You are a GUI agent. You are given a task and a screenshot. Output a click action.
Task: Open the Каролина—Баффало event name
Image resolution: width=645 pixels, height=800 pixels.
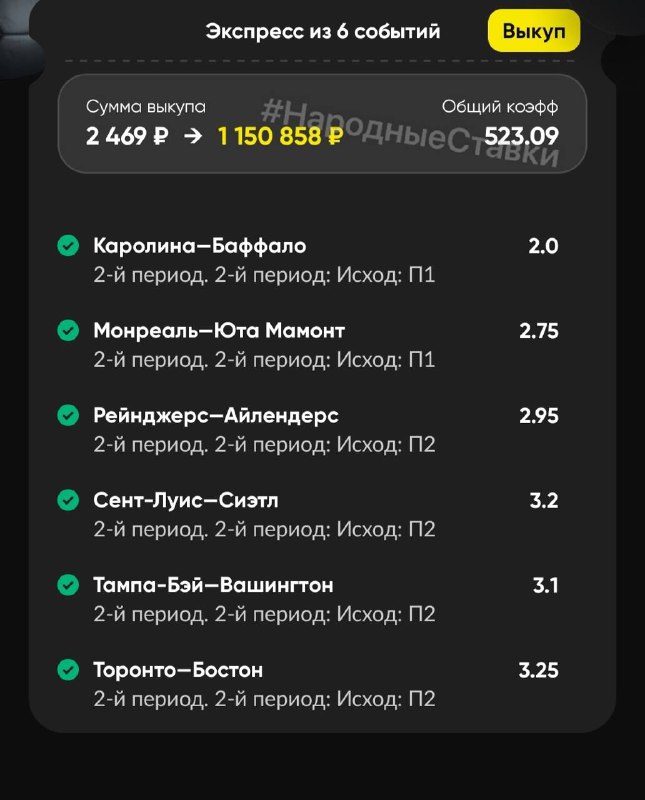point(199,246)
